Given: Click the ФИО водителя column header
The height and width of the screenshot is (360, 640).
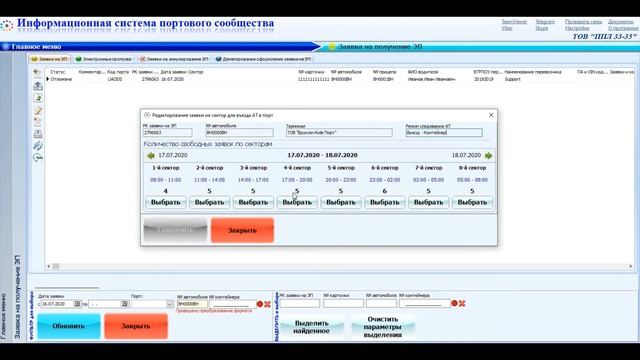Looking at the screenshot, I should tap(422, 72).
